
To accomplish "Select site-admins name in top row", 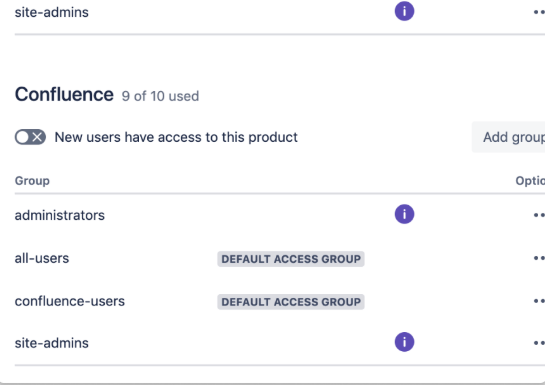I will [51, 13].
